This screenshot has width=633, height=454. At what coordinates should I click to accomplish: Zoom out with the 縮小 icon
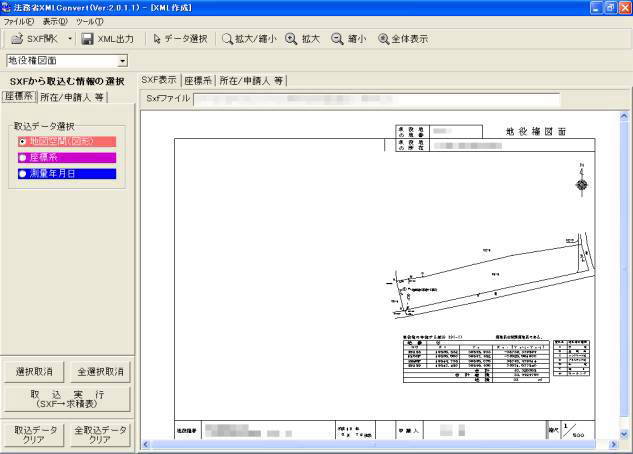click(338, 39)
